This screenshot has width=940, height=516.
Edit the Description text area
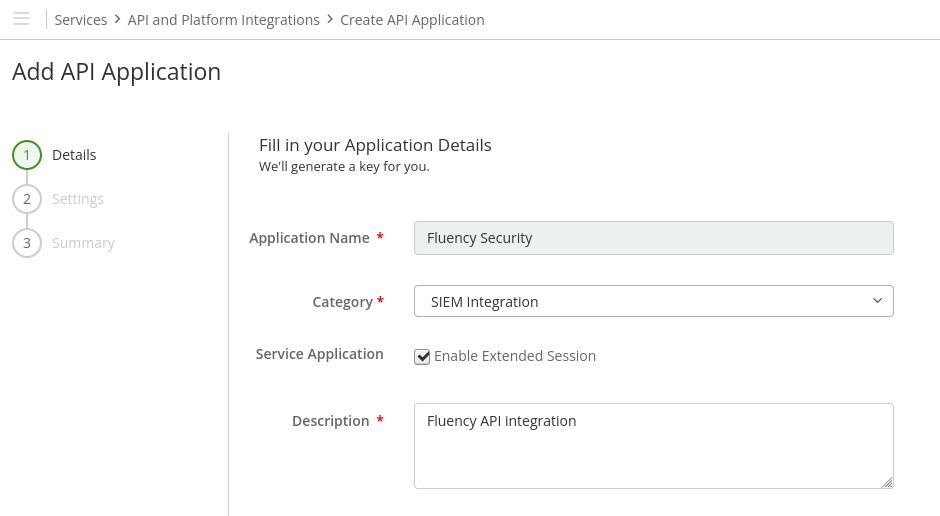click(653, 446)
